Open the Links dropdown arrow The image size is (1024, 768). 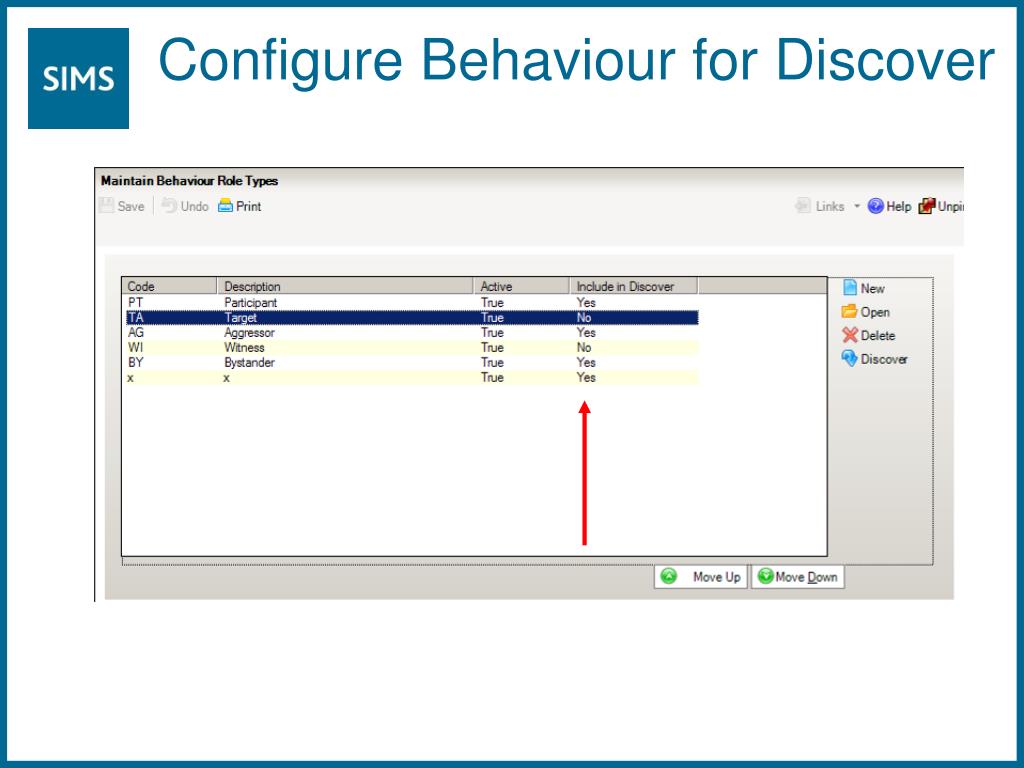point(857,206)
